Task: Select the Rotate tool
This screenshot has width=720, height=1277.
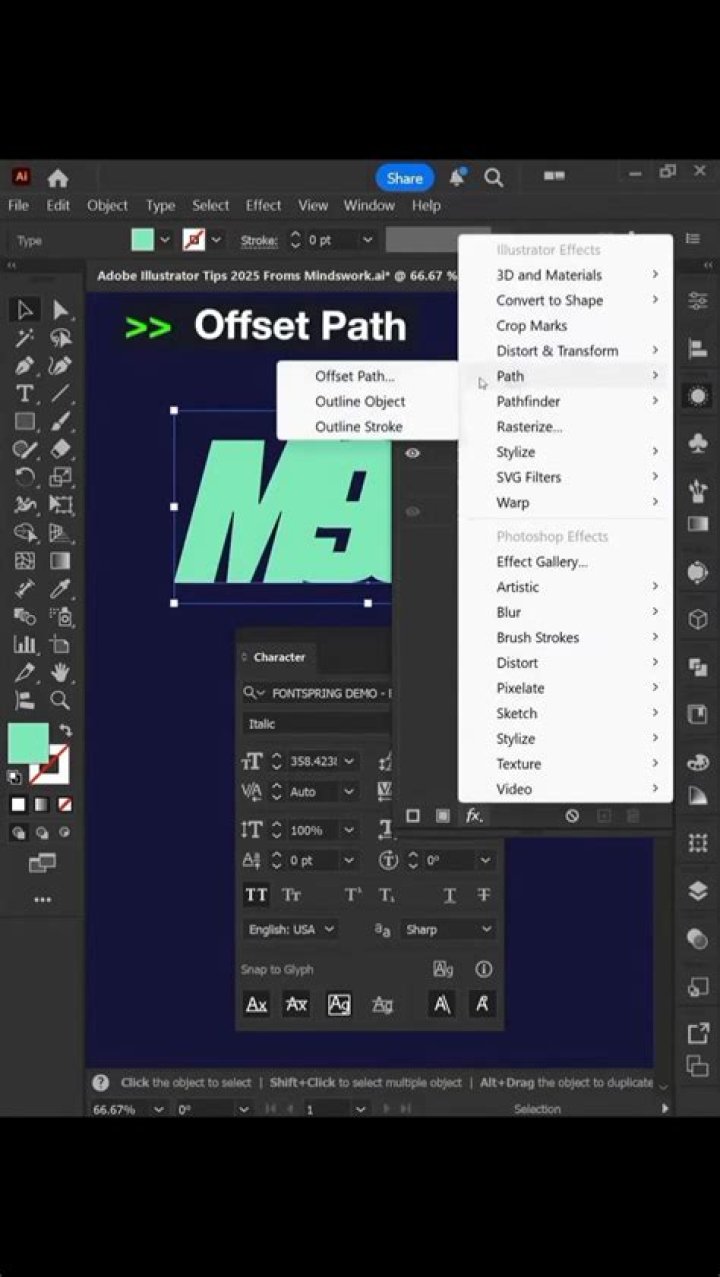Action: pos(25,477)
